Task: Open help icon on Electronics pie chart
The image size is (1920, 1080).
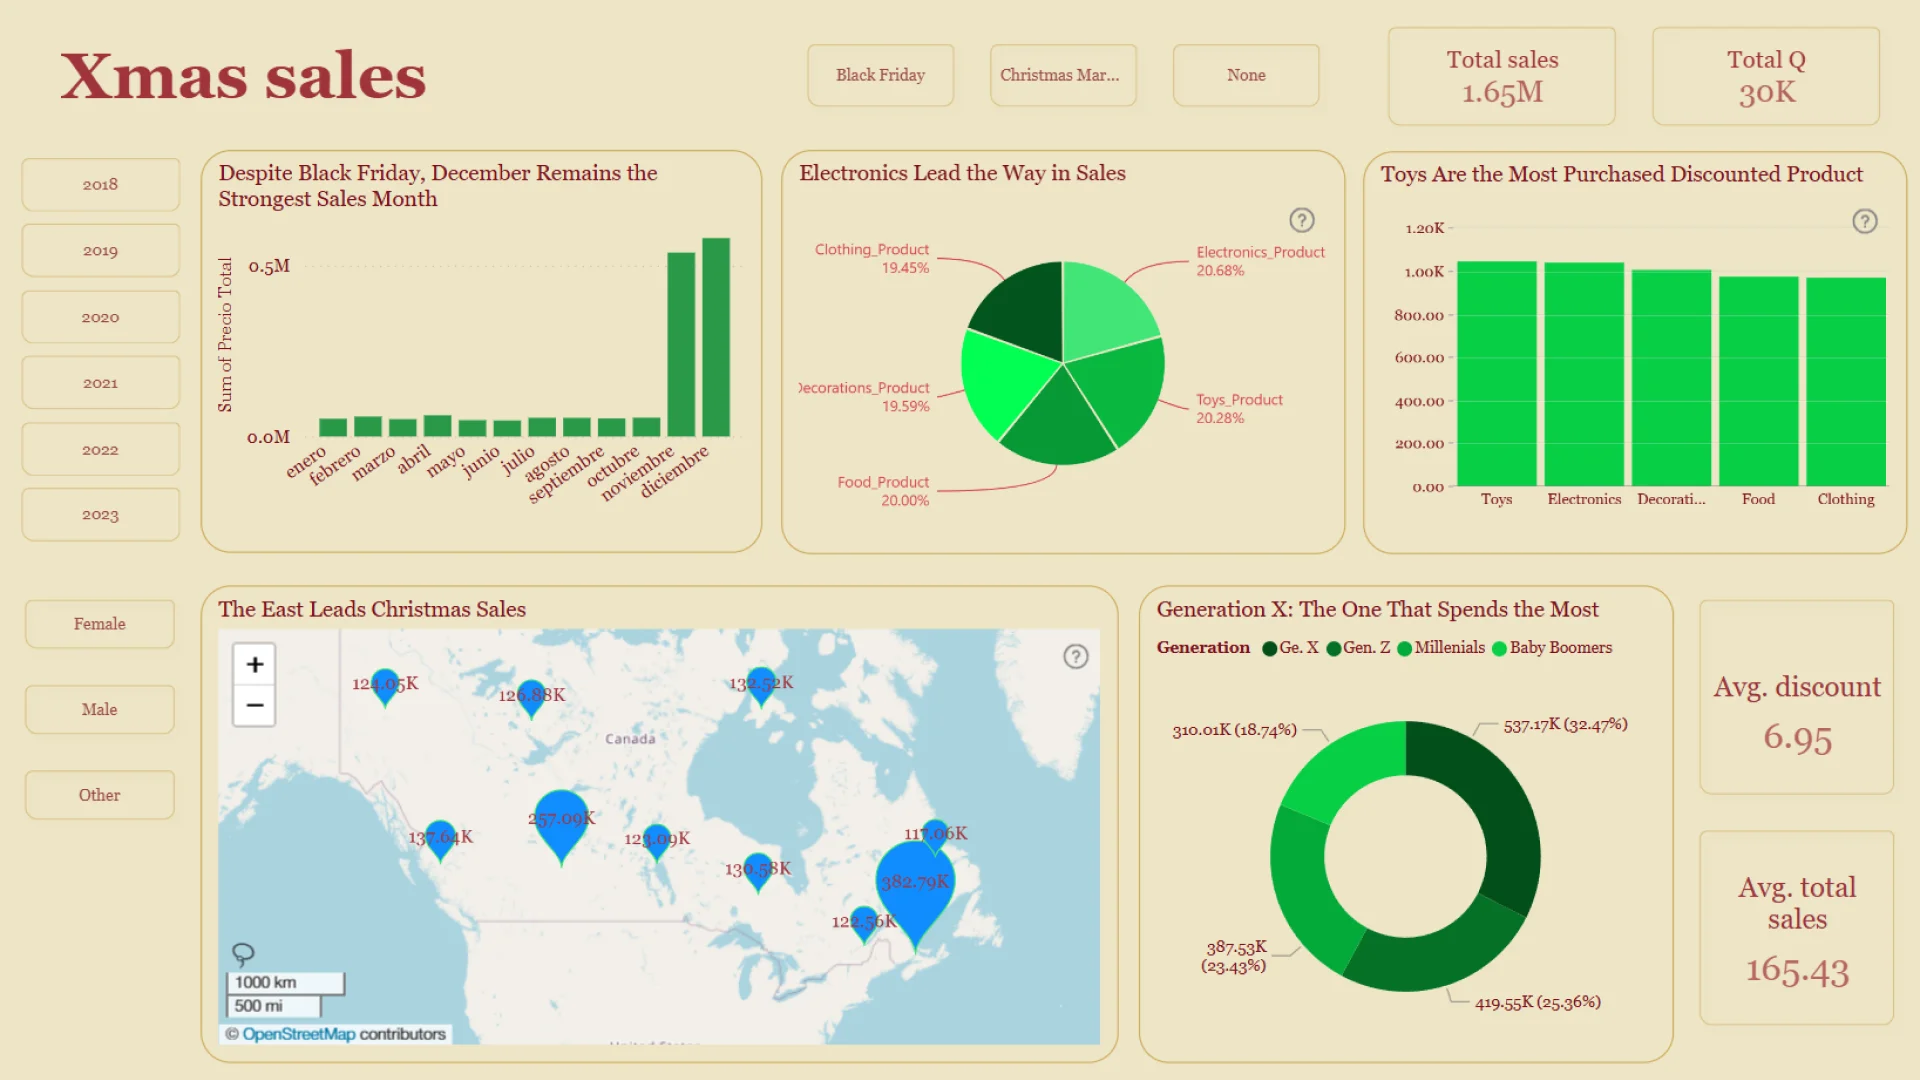Action: 1301,220
